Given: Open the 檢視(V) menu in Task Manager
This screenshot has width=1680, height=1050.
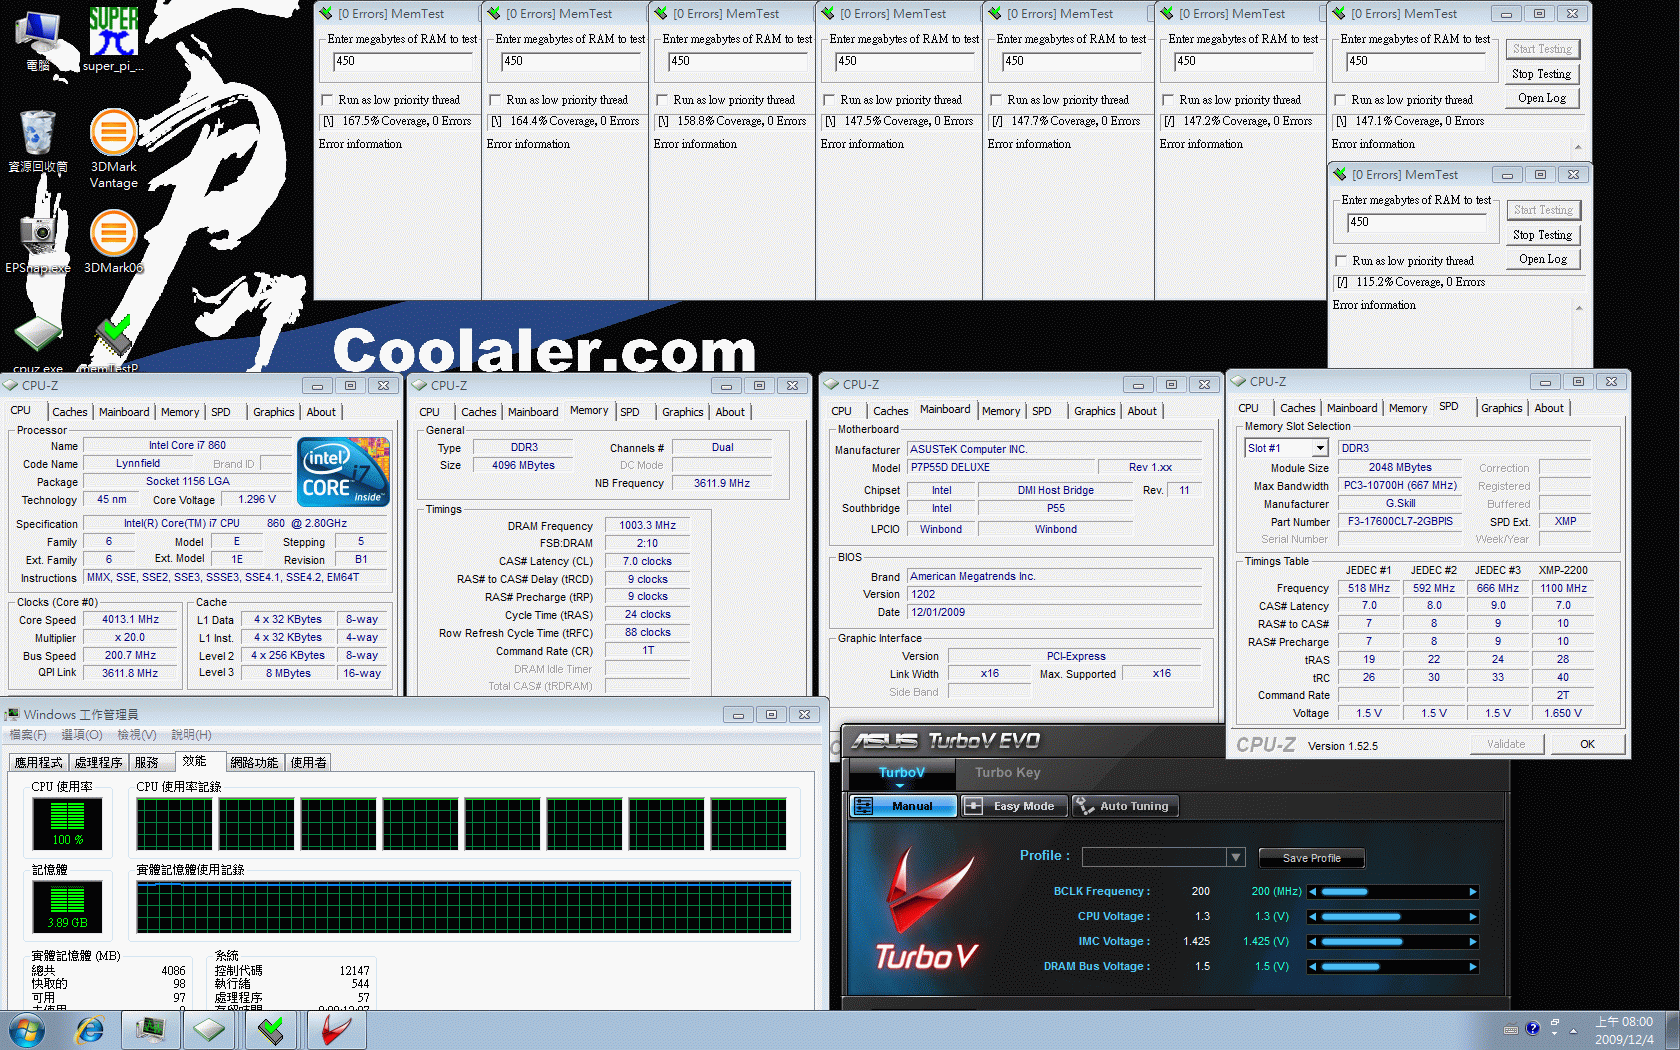Looking at the screenshot, I should click(137, 735).
